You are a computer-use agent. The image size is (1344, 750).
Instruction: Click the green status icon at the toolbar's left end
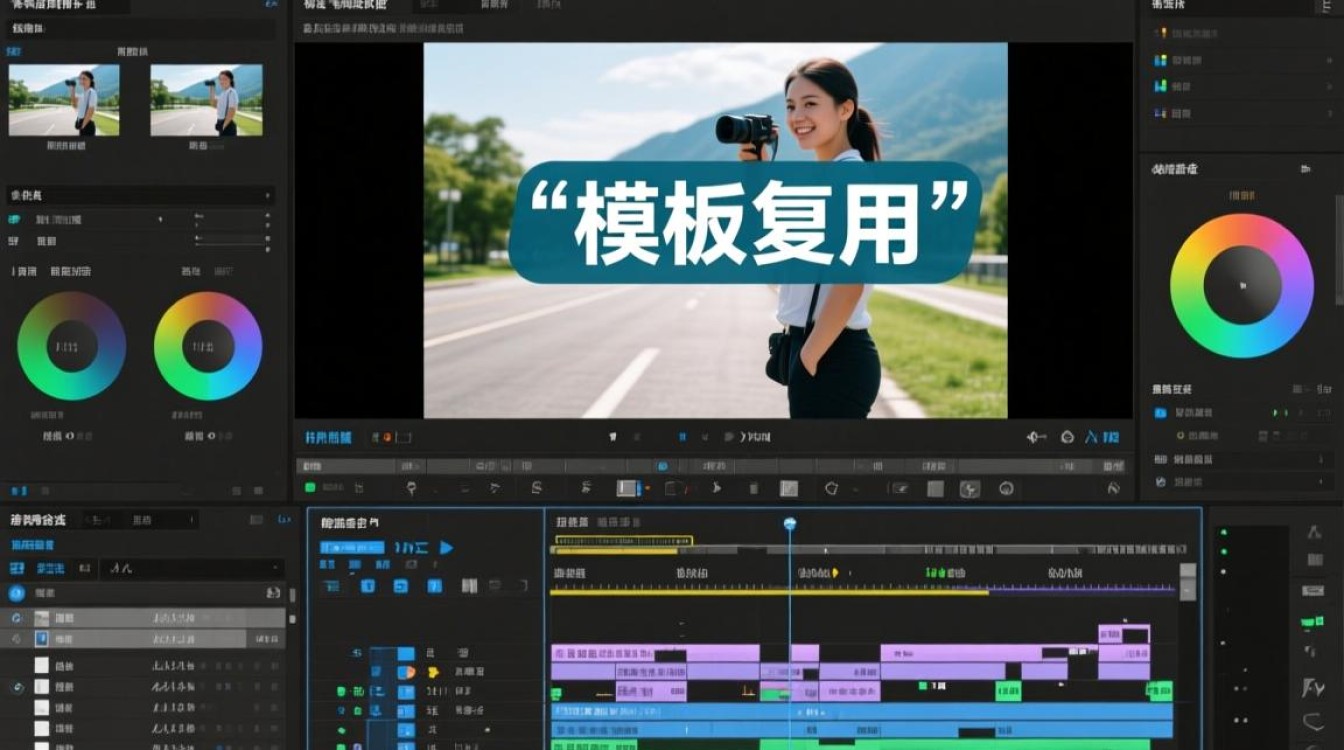coord(310,488)
